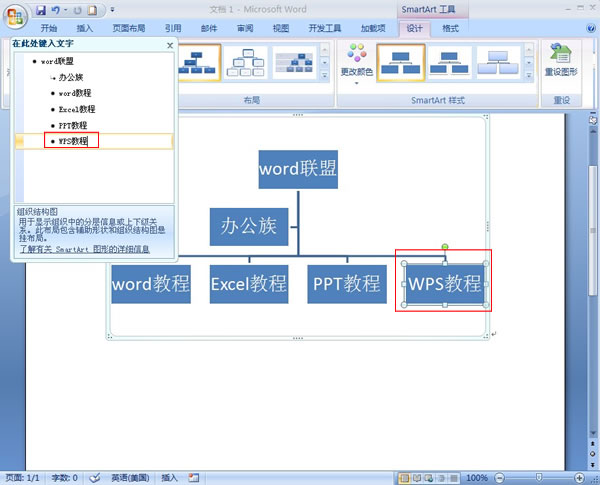Select 'word教程' entry in text pane
Viewport: 600px width, 485px height.
tap(75, 93)
